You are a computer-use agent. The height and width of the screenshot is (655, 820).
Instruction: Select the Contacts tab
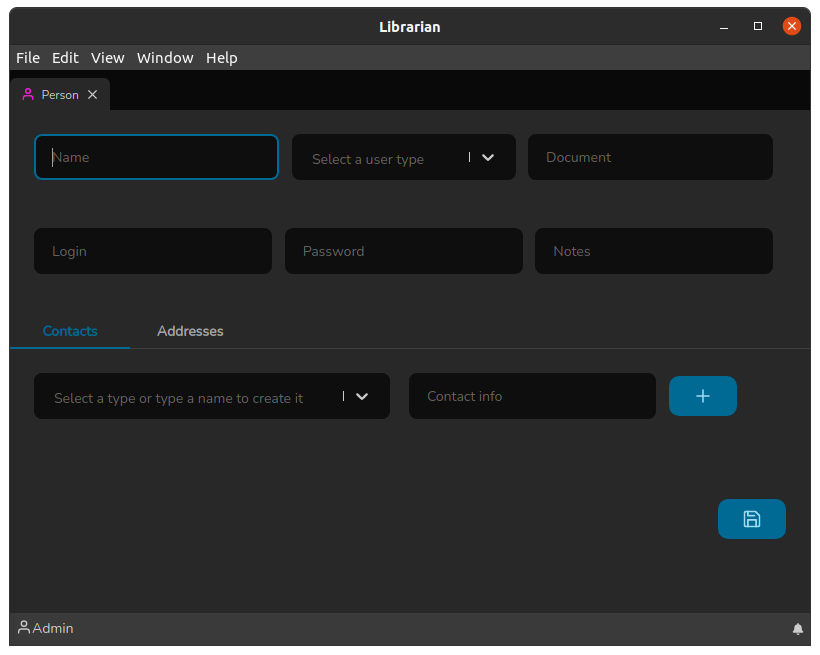(70, 330)
